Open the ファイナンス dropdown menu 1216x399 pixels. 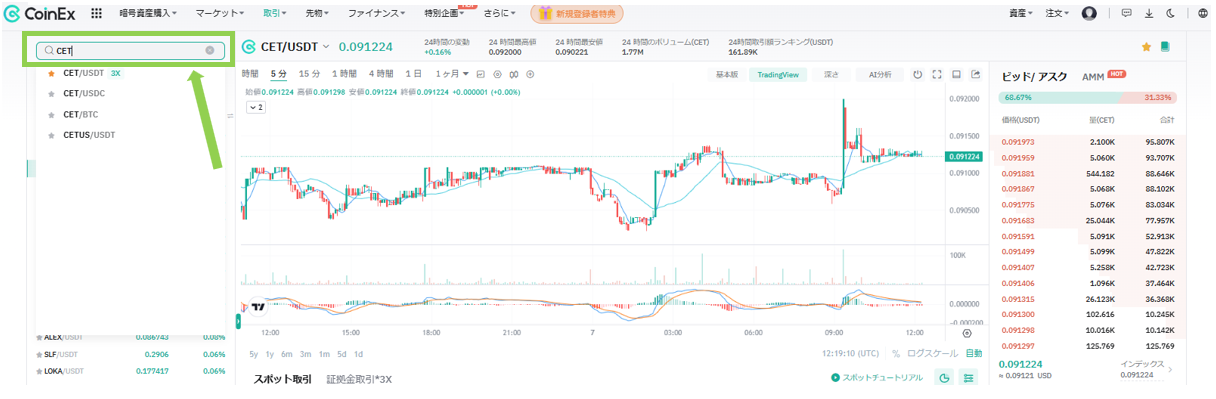pos(377,14)
